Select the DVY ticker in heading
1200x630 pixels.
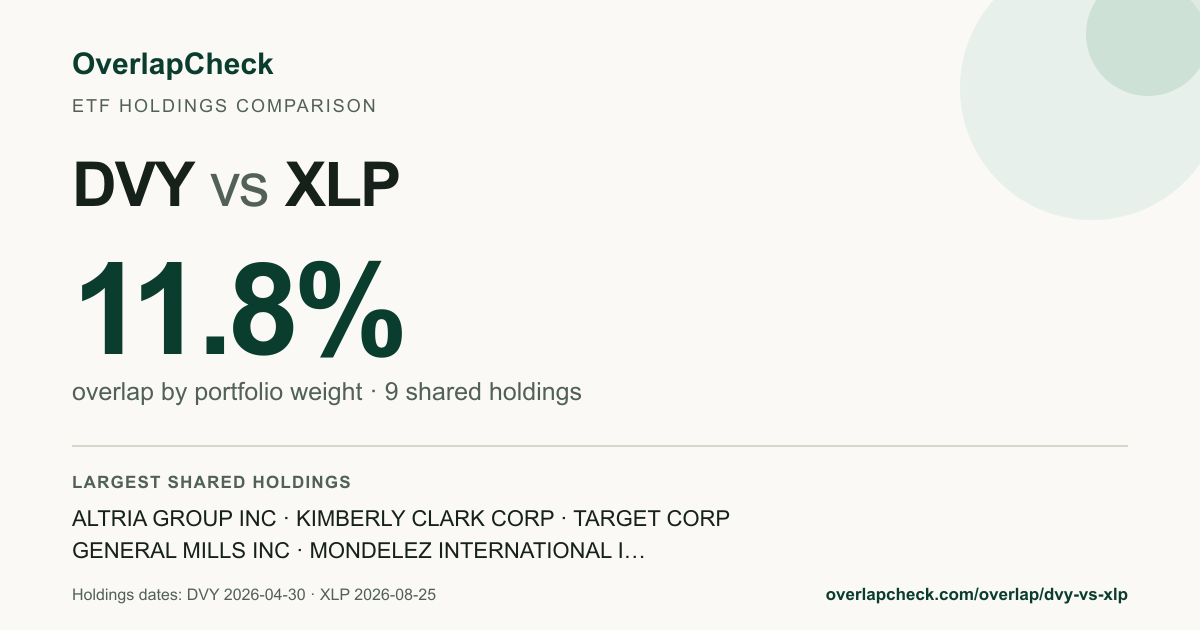tap(133, 184)
